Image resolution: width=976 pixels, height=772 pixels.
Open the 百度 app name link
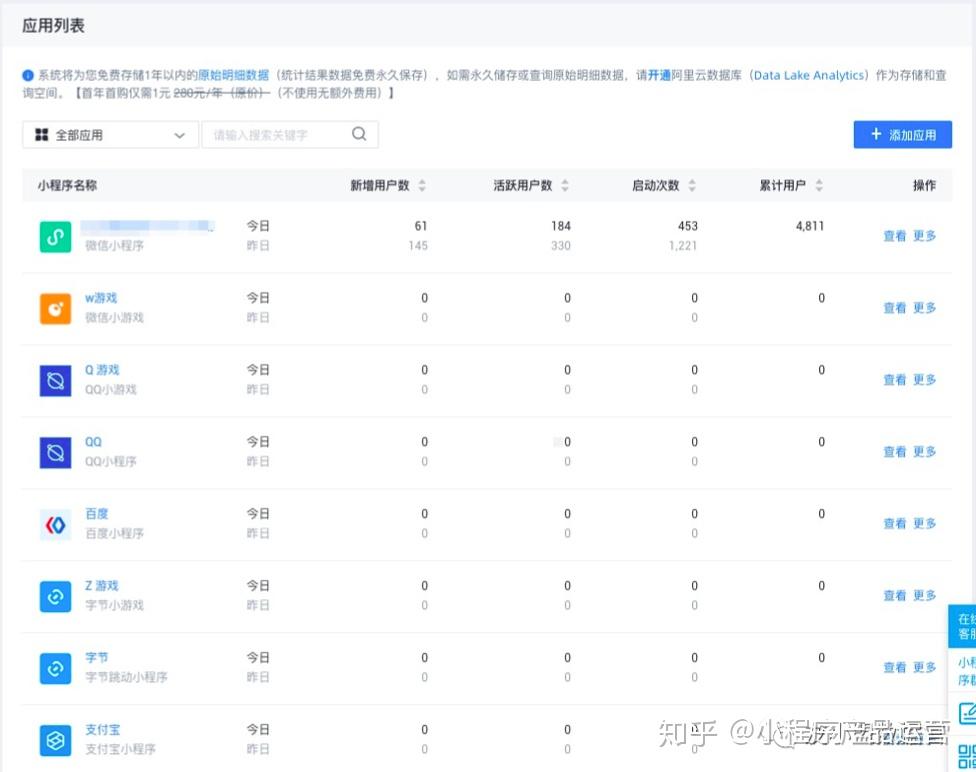click(96, 514)
